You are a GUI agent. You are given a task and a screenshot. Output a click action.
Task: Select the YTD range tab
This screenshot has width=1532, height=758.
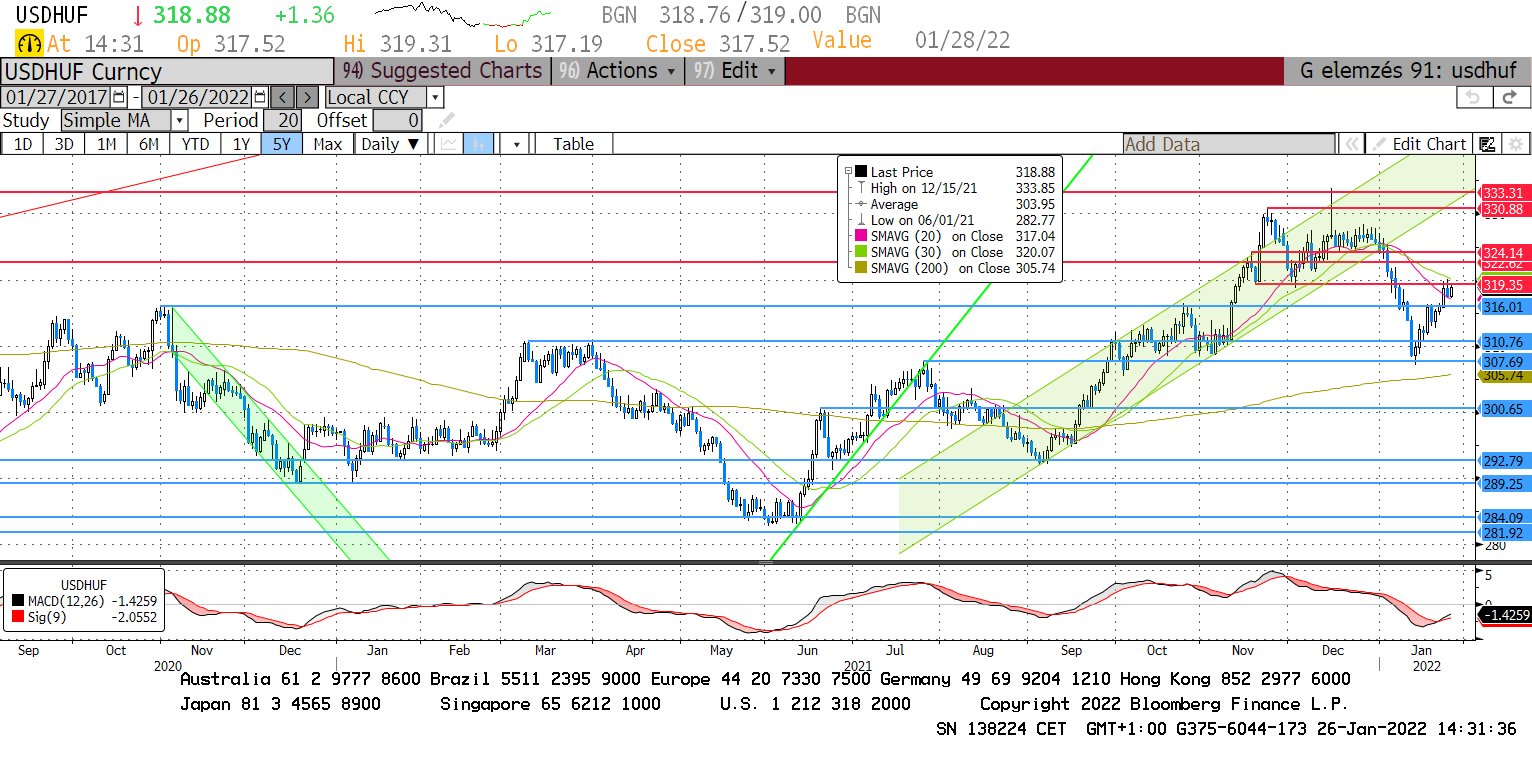[195, 144]
